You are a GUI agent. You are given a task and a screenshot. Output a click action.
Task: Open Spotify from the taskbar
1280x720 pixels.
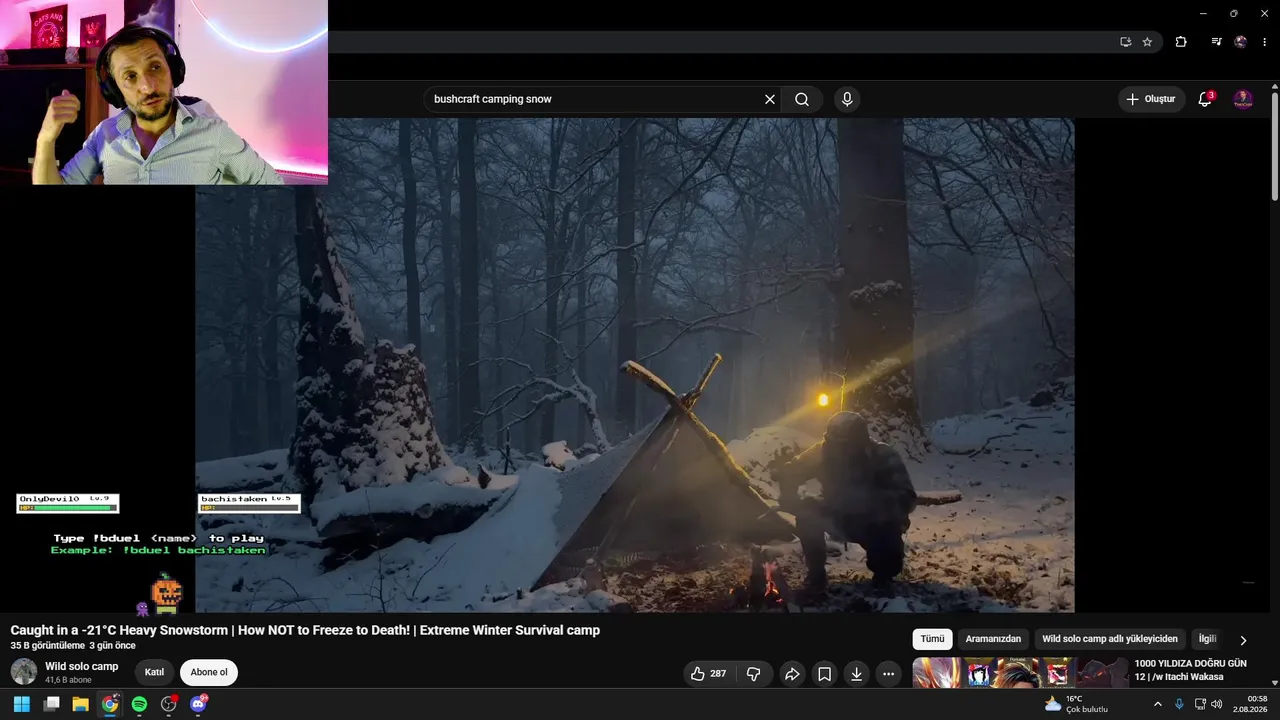(139, 704)
